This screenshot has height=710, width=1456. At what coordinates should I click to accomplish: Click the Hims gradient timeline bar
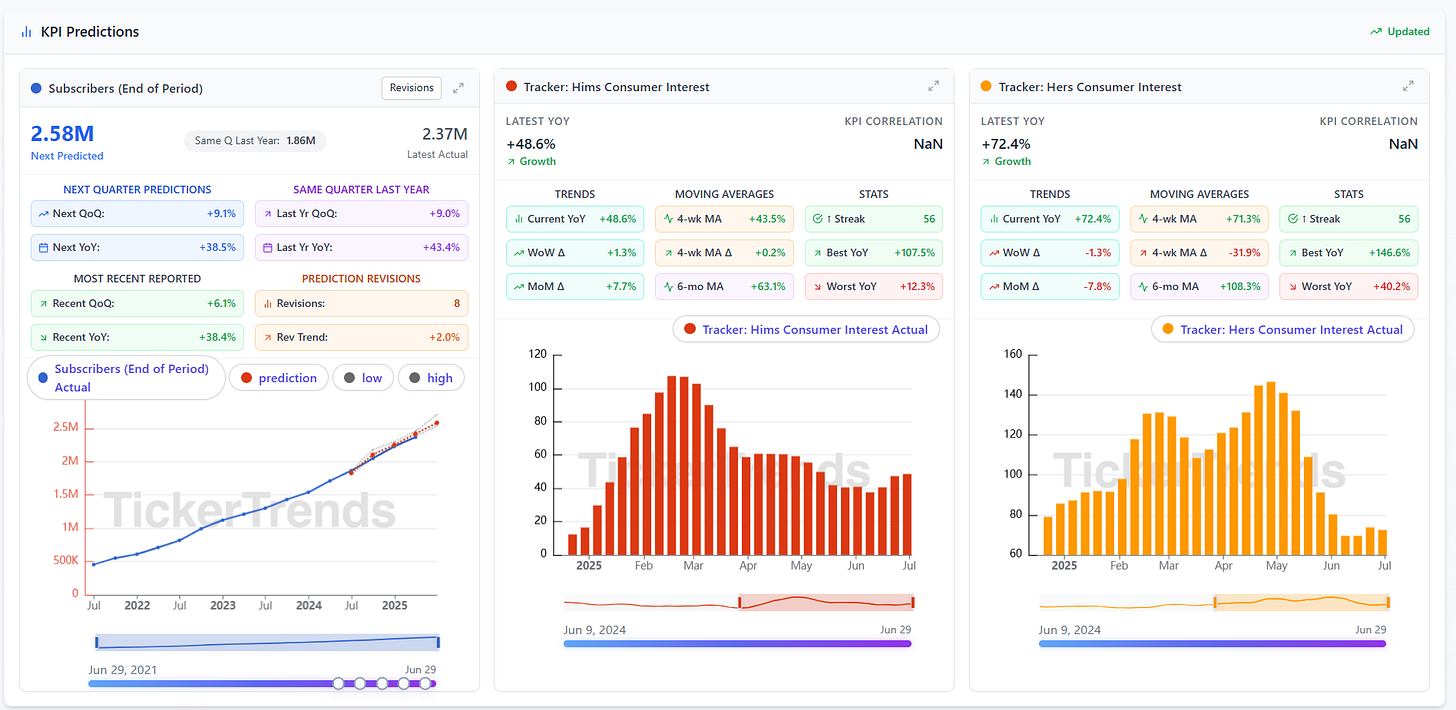click(738, 644)
